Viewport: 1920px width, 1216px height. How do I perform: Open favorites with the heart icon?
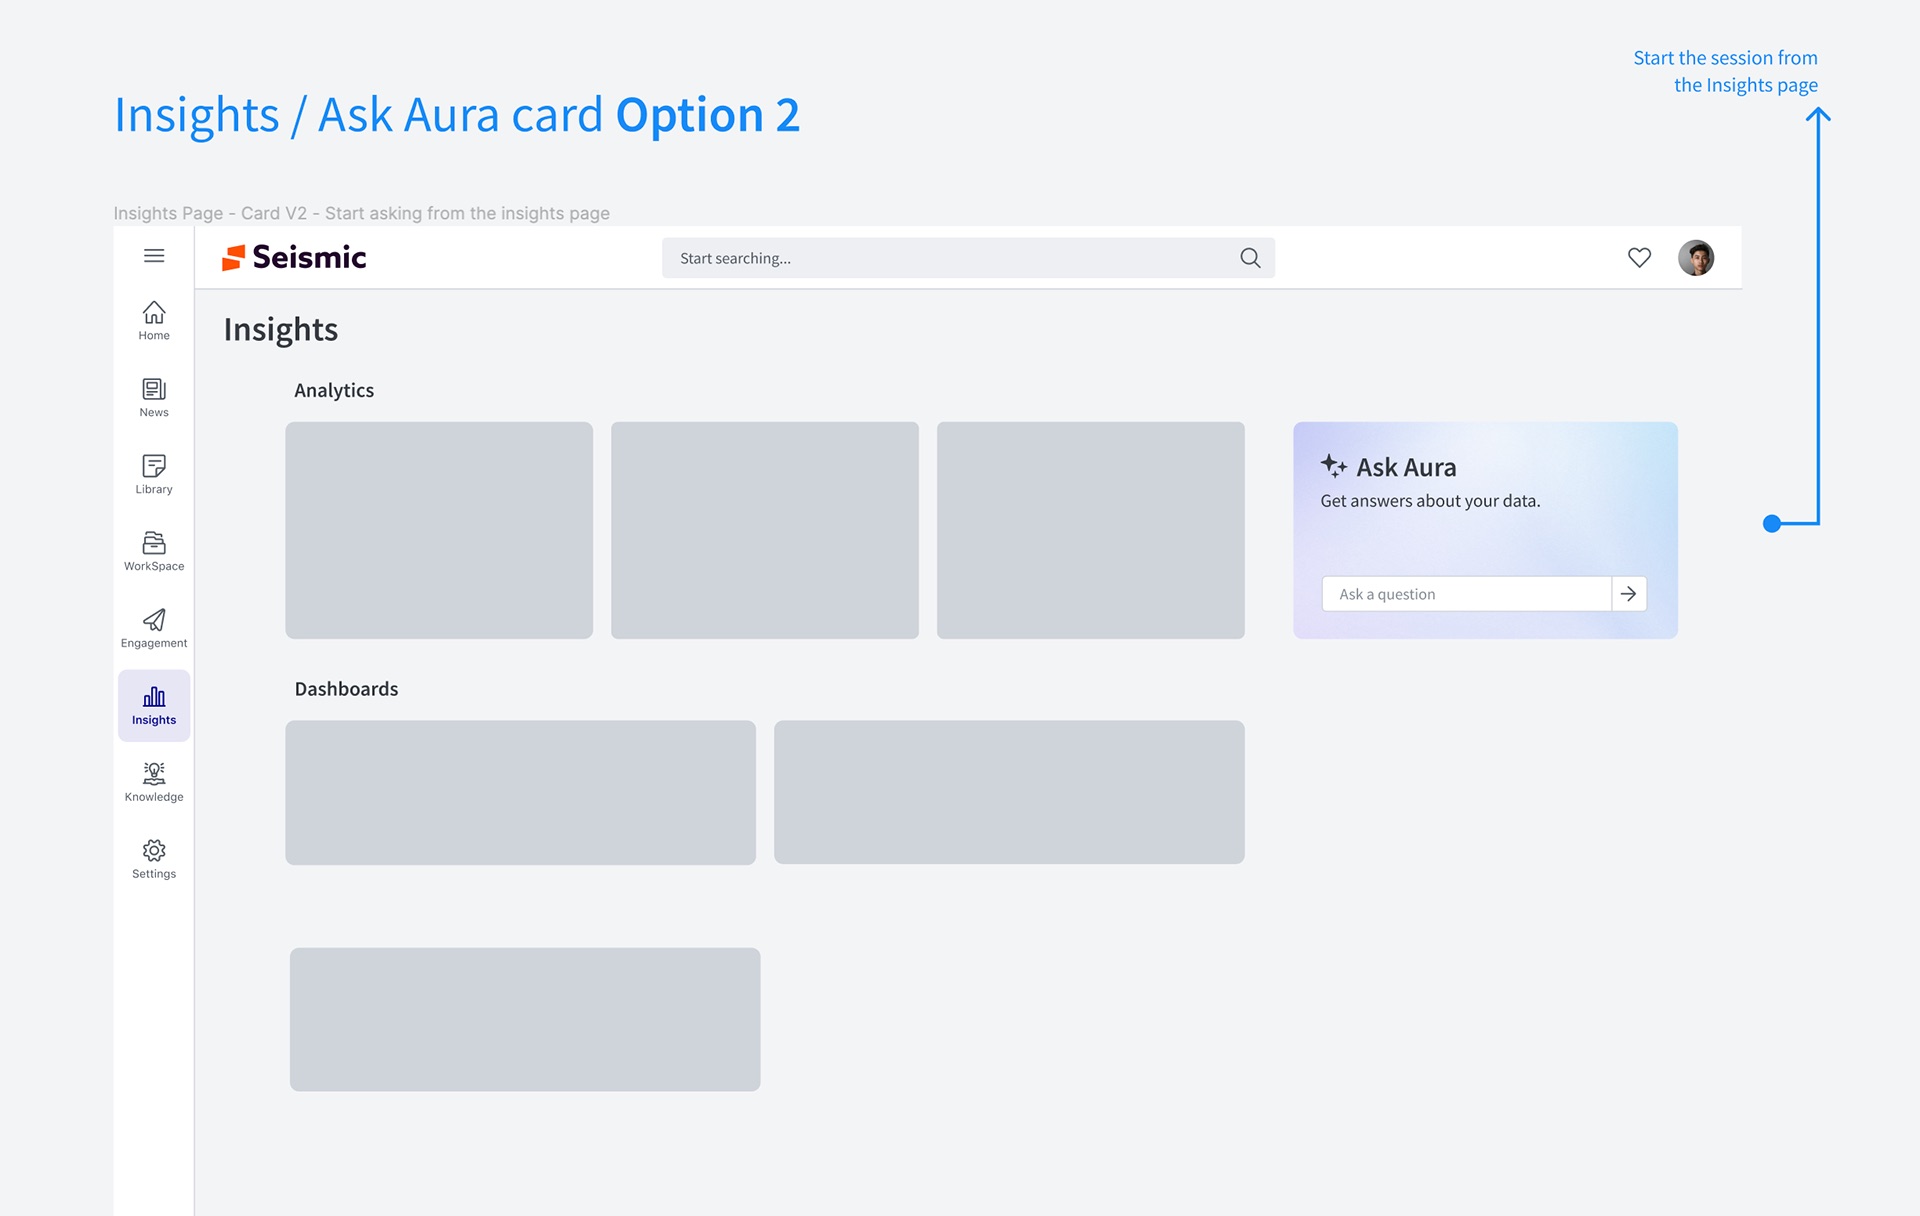pos(1639,258)
